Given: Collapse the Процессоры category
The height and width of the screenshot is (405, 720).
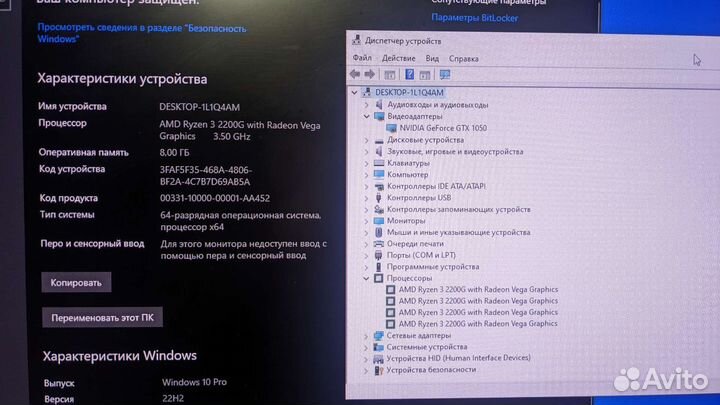Looking at the screenshot, I should coord(366,278).
